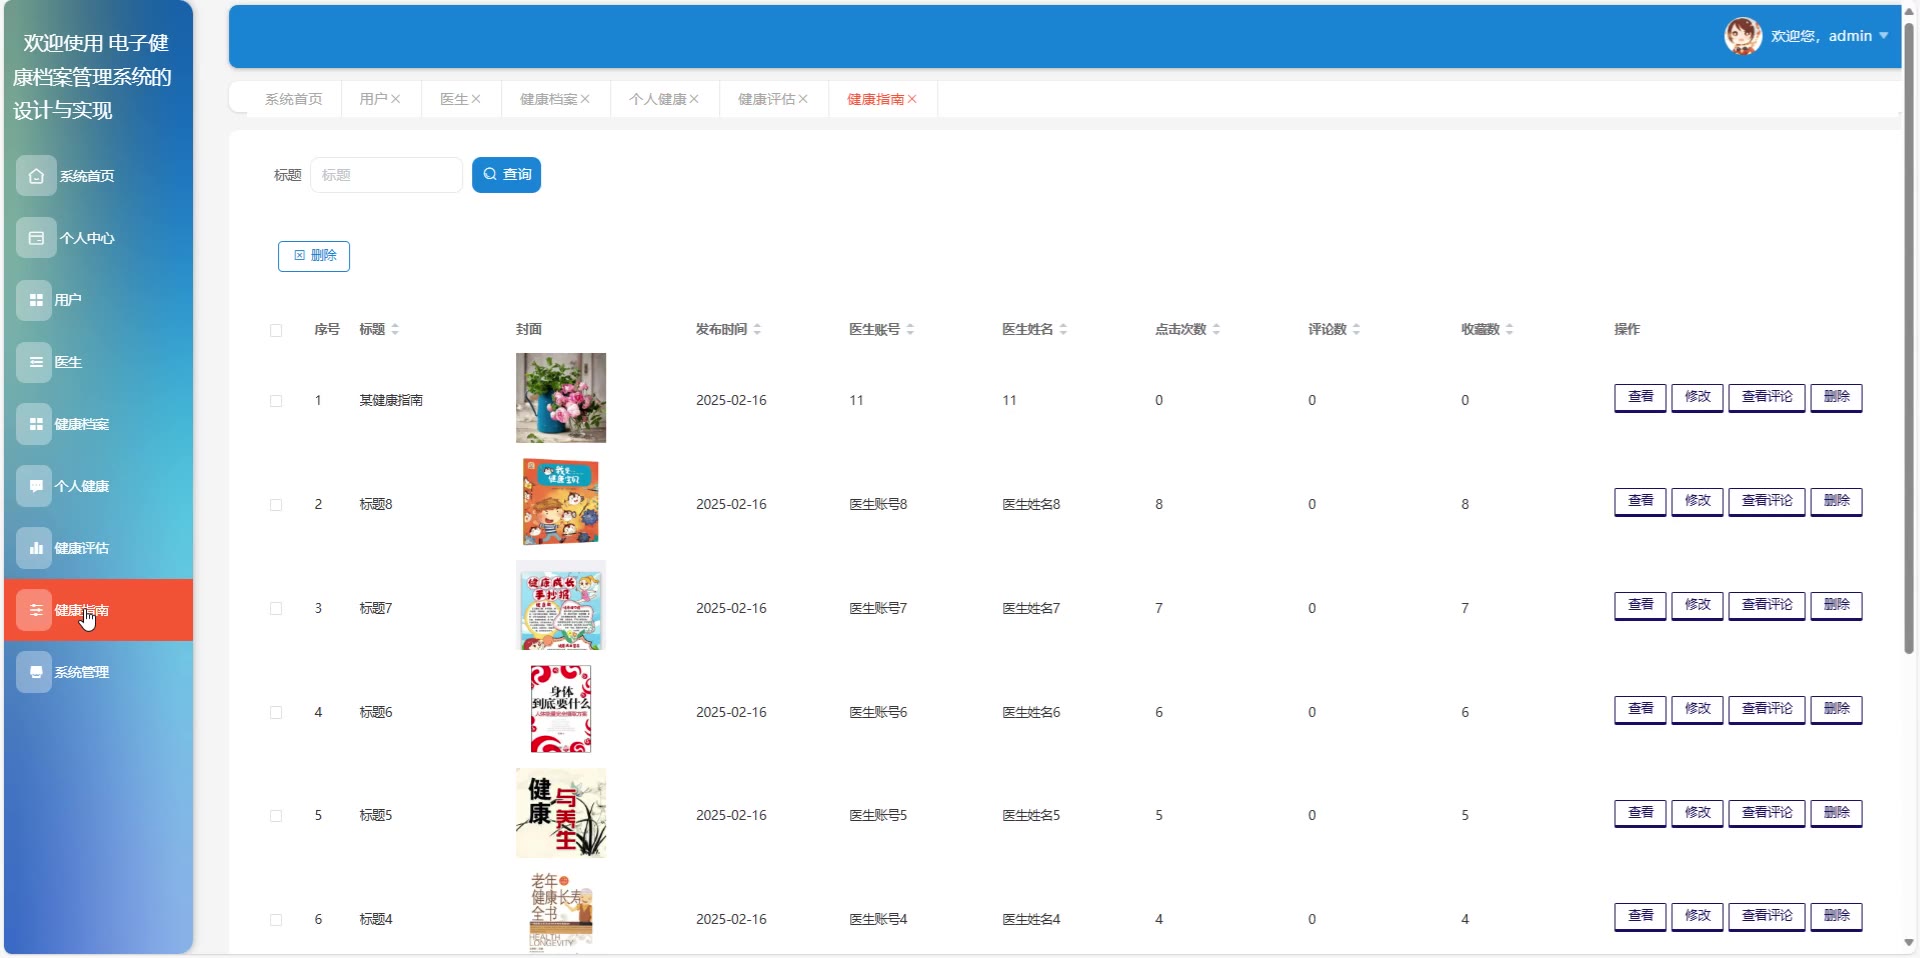Image resolution: width=1920 pixels, height=958 pixels.
Task: Click the page vertical scrollbar
Action: pyautogui.click(x=1909, y=340)
